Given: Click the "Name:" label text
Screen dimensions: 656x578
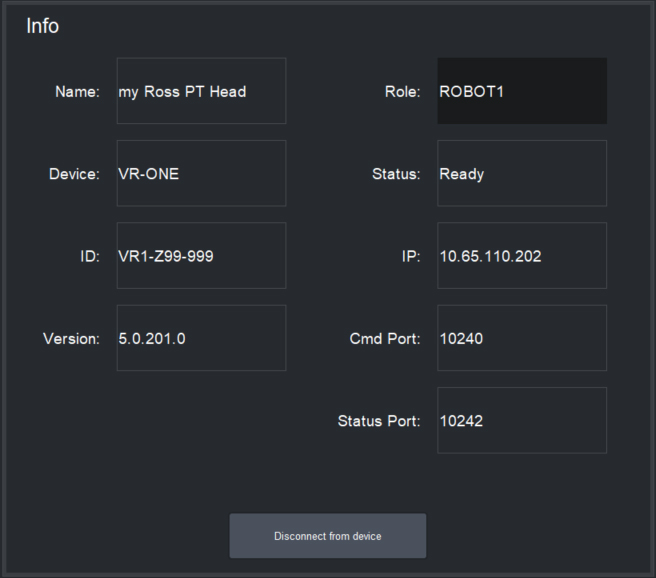Looking at the screenshot, I should click(x=77, y=92).
